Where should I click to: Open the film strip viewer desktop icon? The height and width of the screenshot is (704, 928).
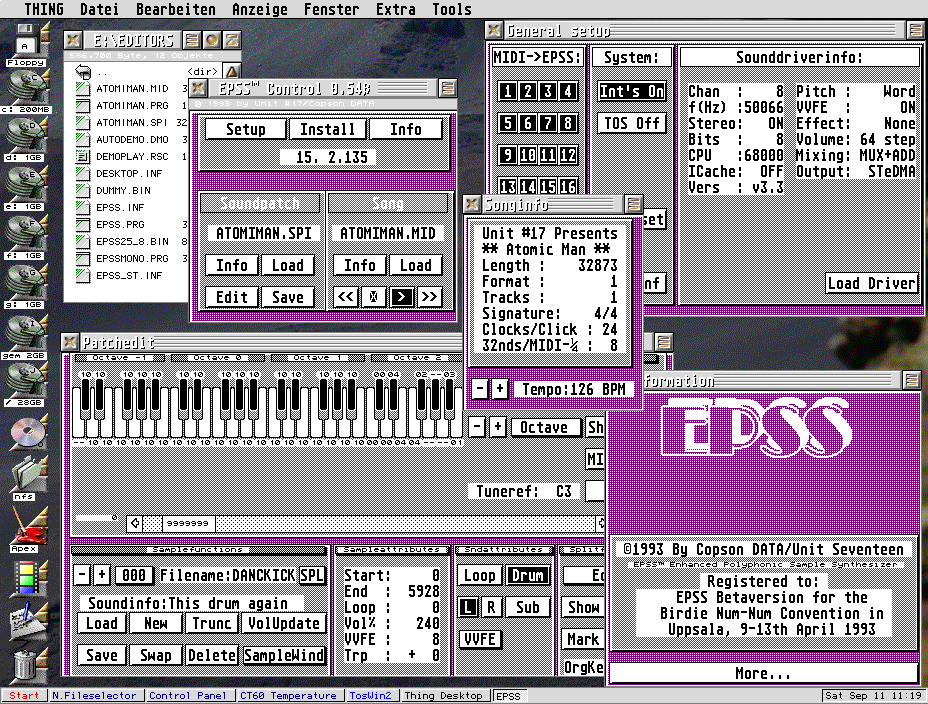click(27, 577)
